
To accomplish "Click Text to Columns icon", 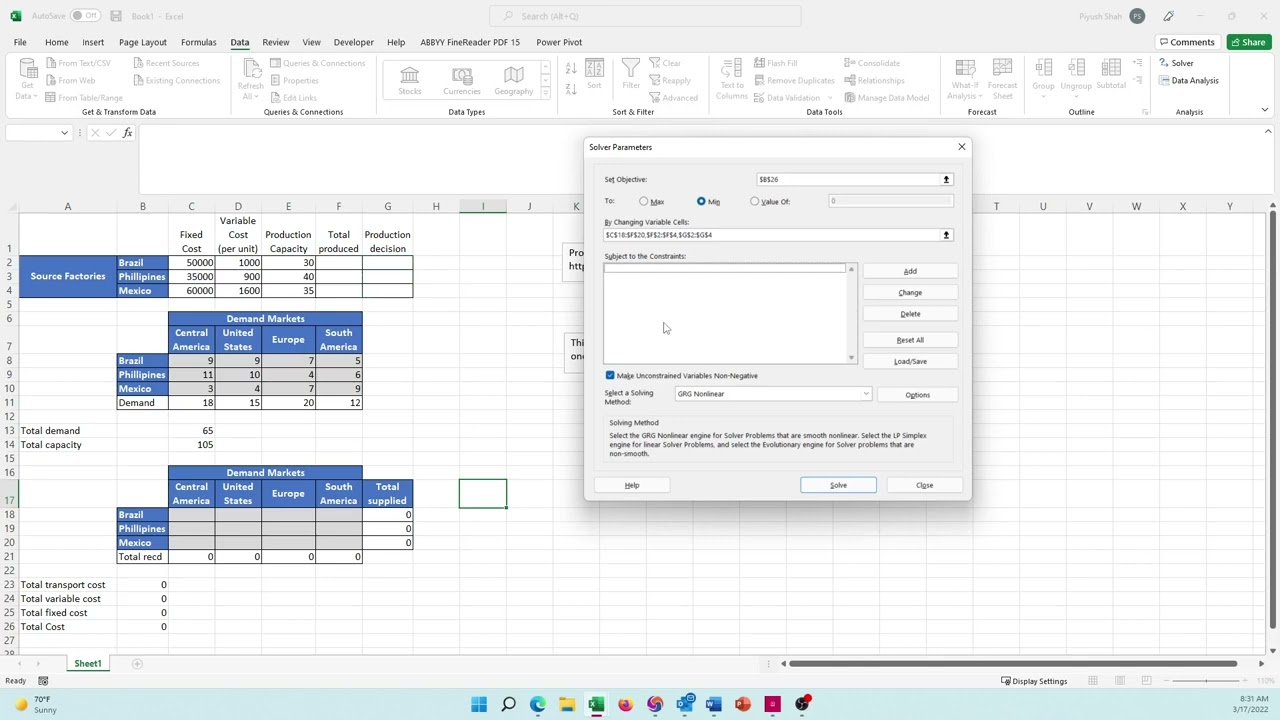I will click(731, 79).
